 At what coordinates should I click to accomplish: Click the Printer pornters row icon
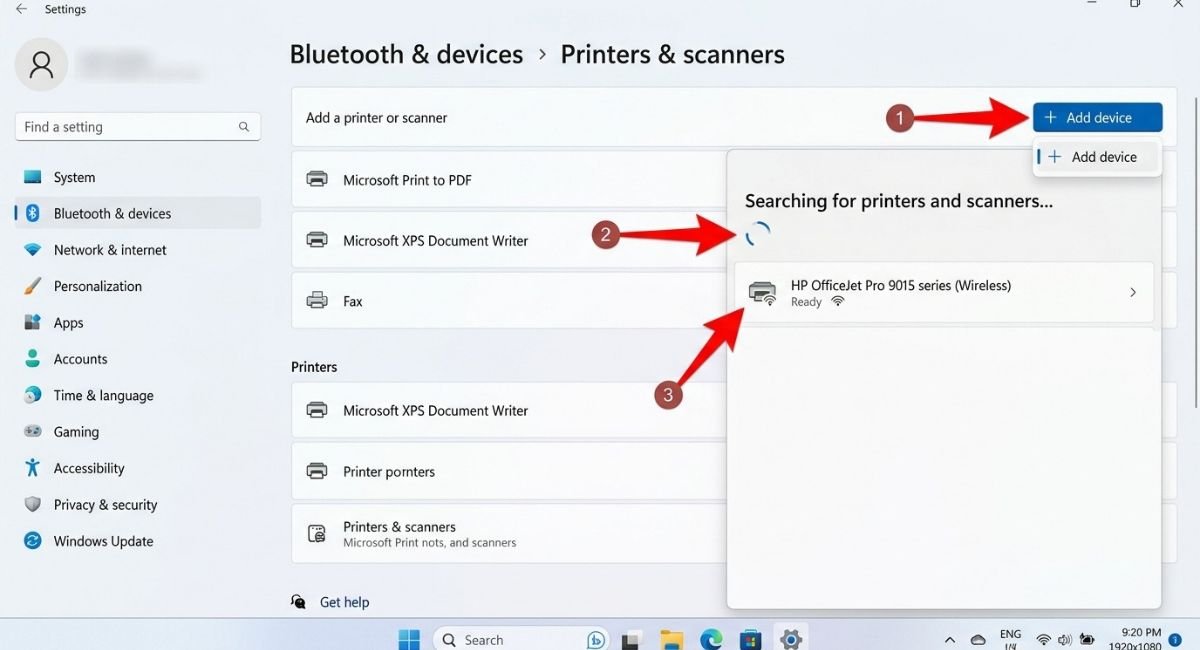(x=317, y=471)
